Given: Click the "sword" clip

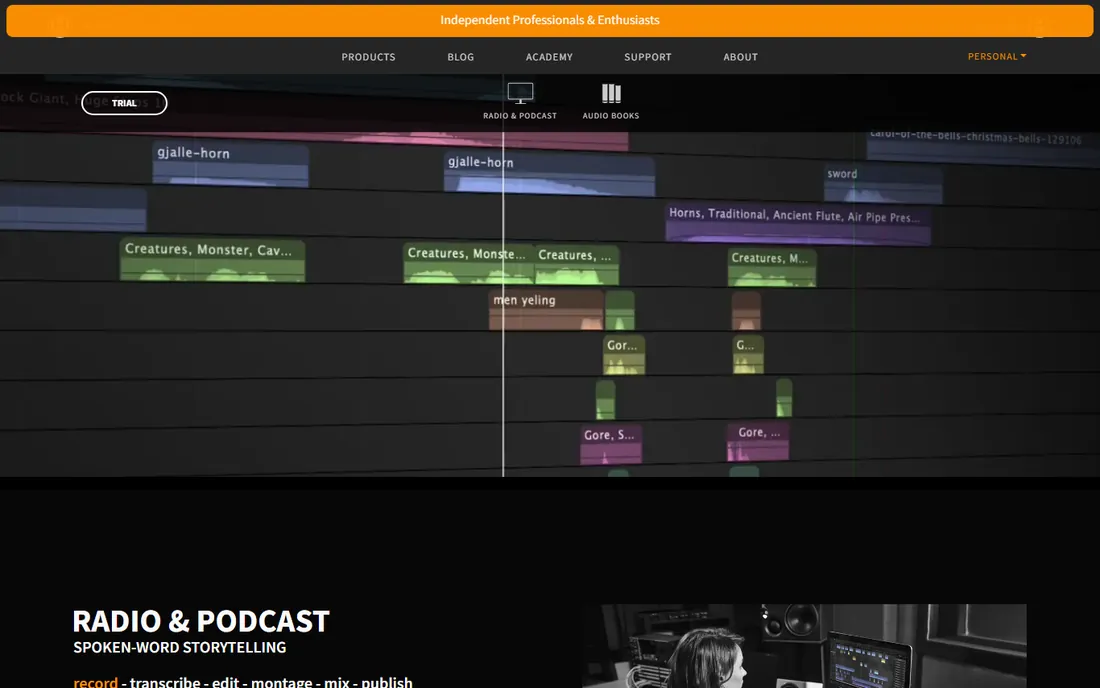Looking at the screenshot, I should point(883,184).
